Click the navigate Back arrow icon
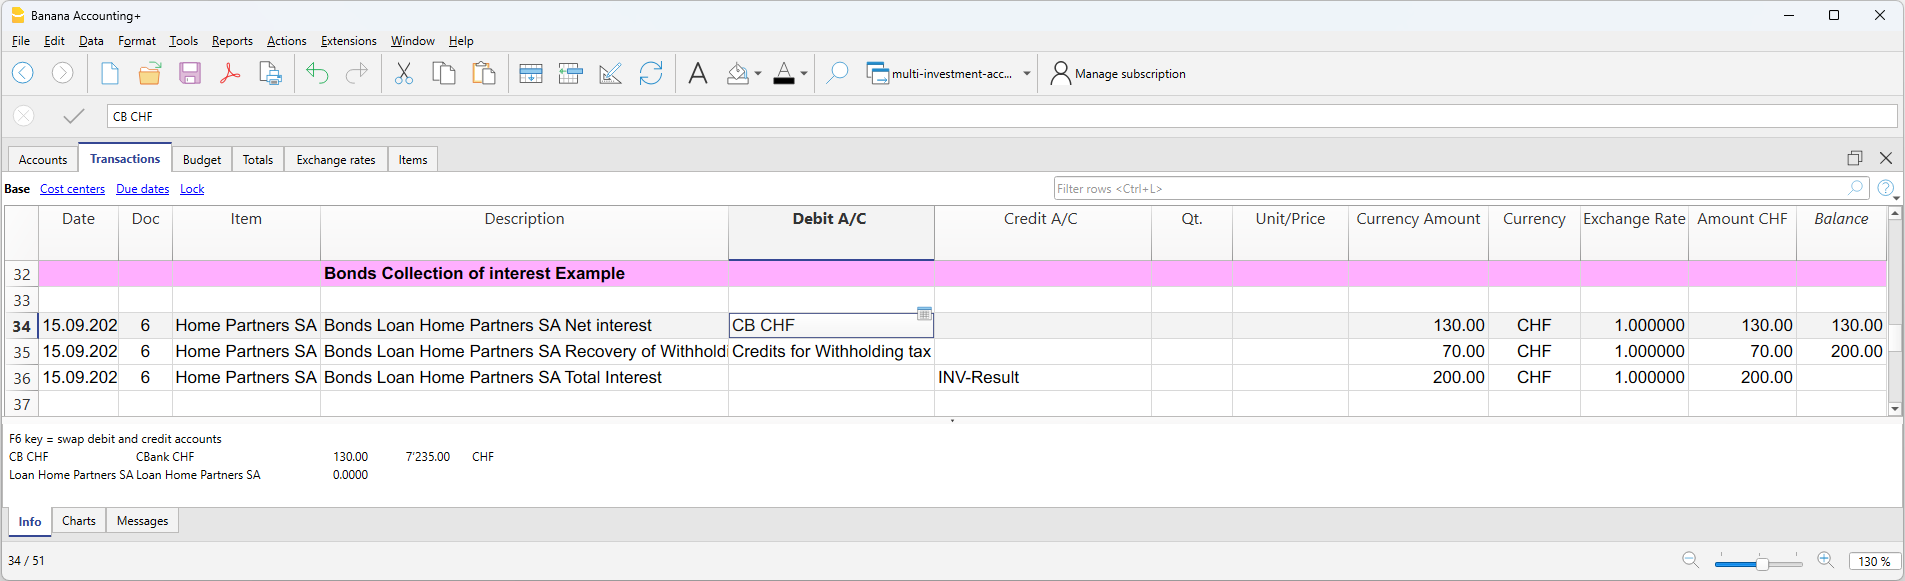 pyautogui.click(x=23, y=73)
